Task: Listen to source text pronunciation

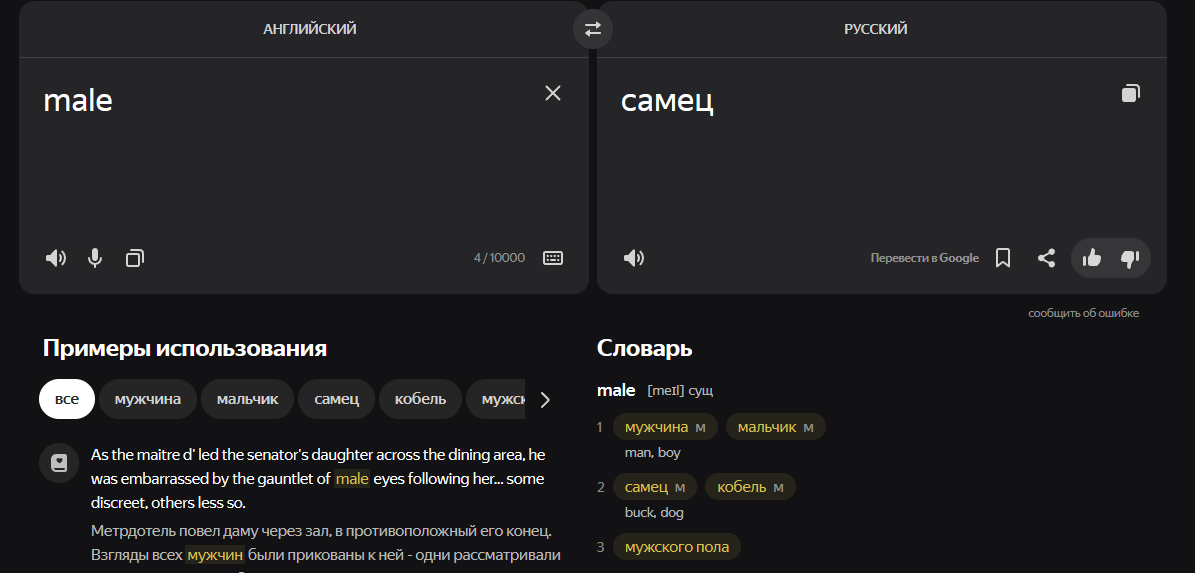Action: pos(56,258)
